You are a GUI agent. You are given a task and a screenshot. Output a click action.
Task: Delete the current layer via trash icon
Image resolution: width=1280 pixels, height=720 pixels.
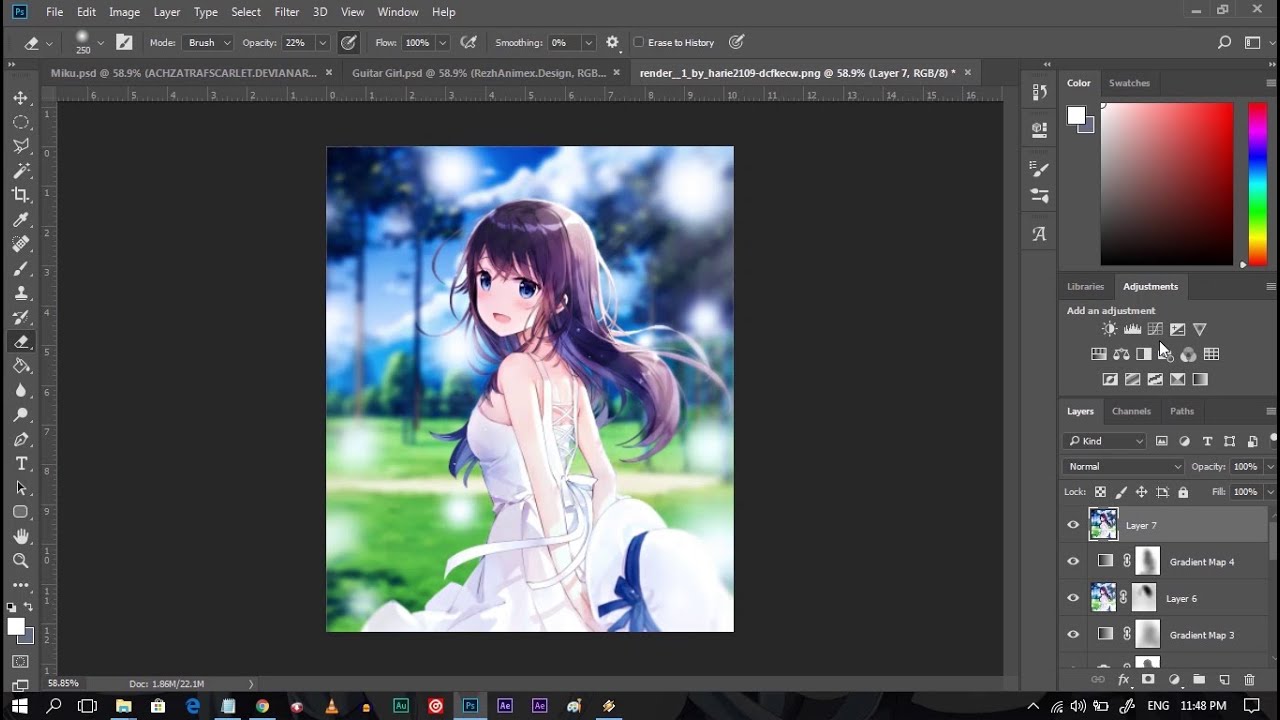click(1249, 680)
